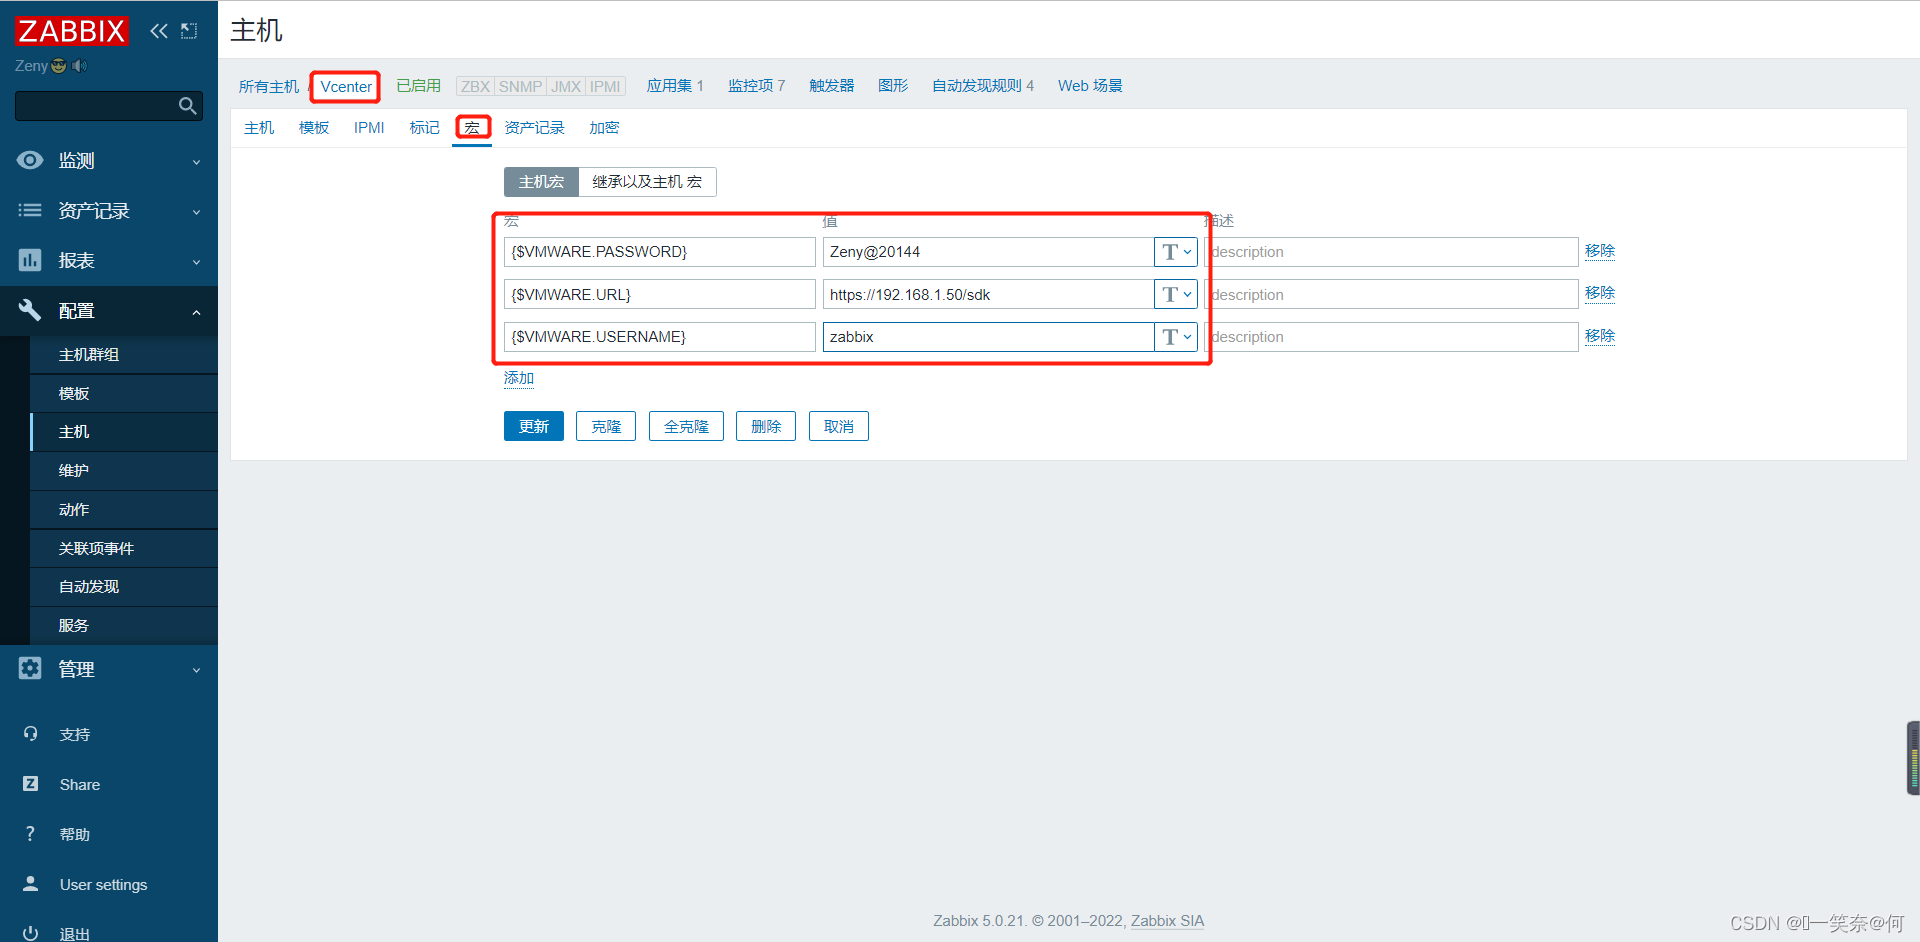This screenshot has width=1920, height=942.
Task: Open 主机群组 in sidebar
Action: pos(89,355)
